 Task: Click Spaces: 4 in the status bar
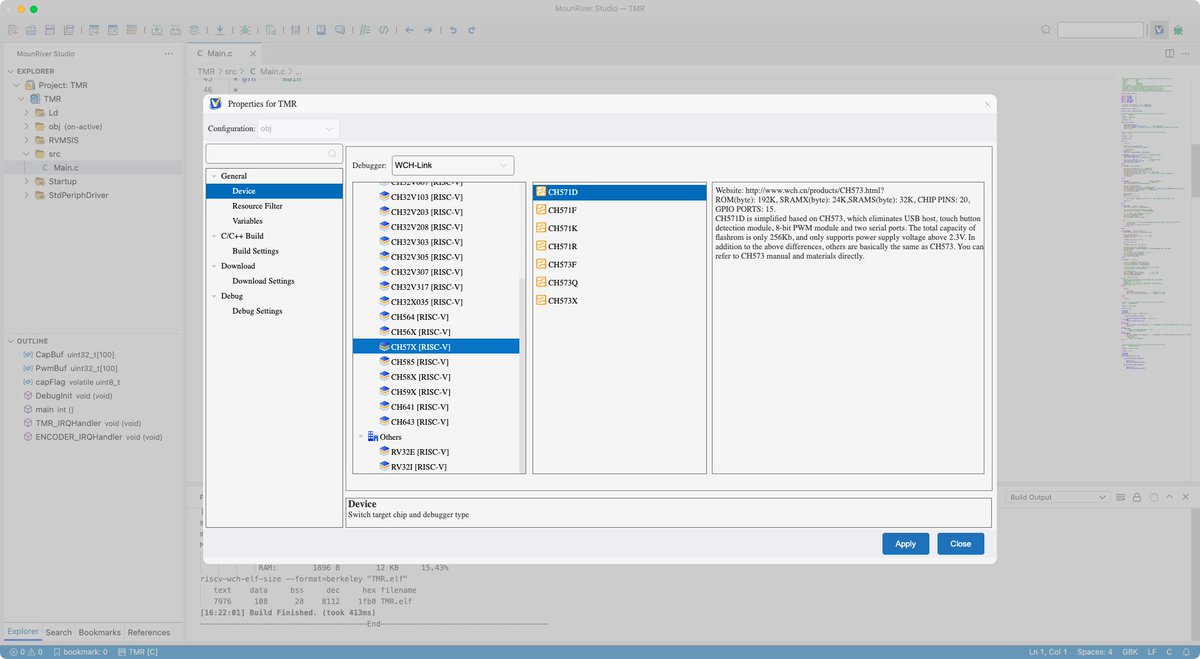[x=1095, y=652]
